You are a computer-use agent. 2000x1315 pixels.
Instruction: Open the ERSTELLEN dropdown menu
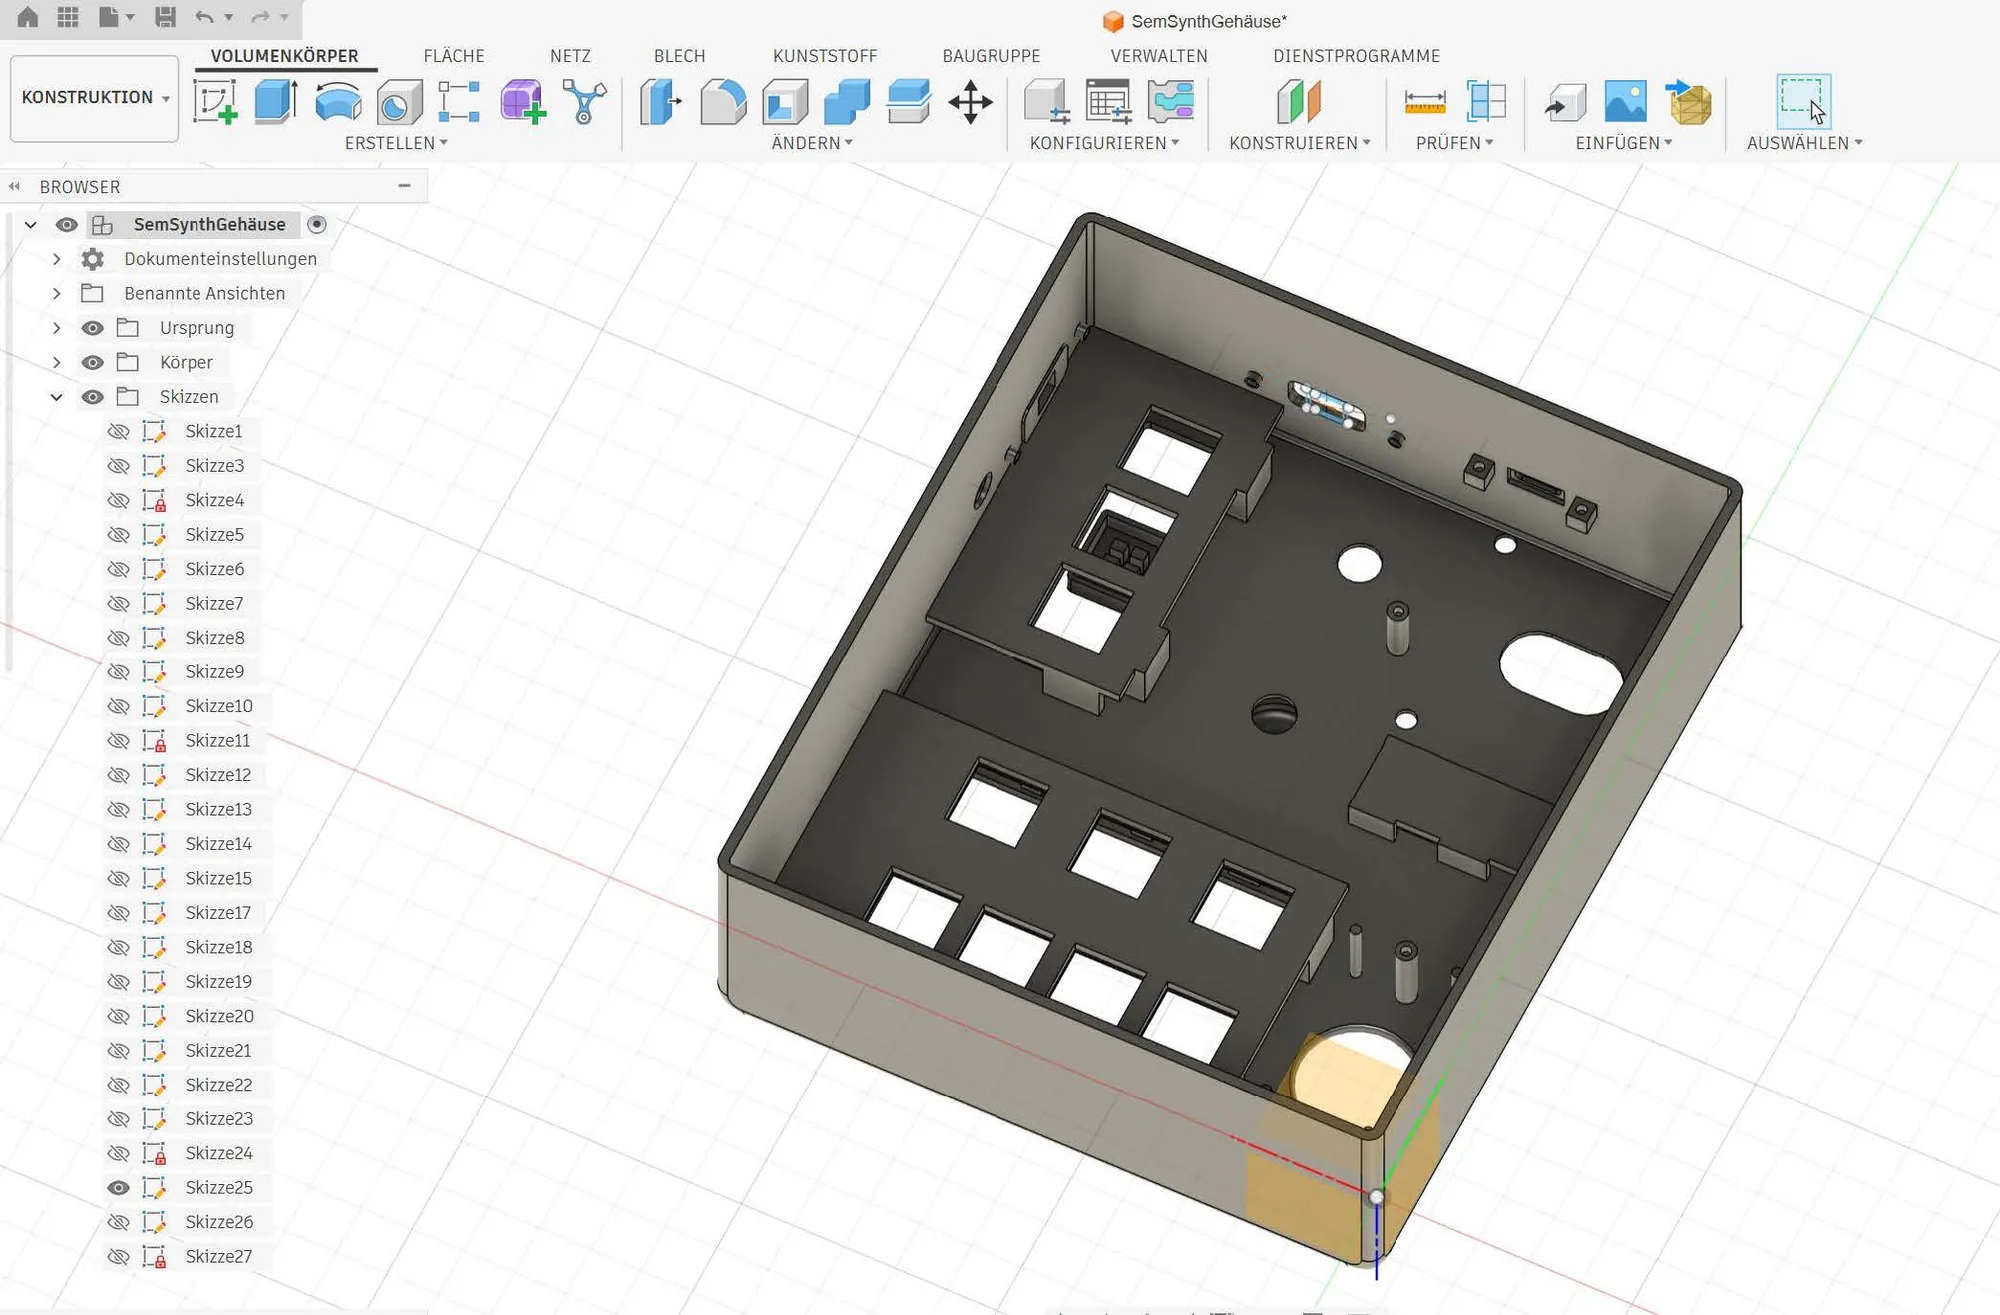click(396, 143)
